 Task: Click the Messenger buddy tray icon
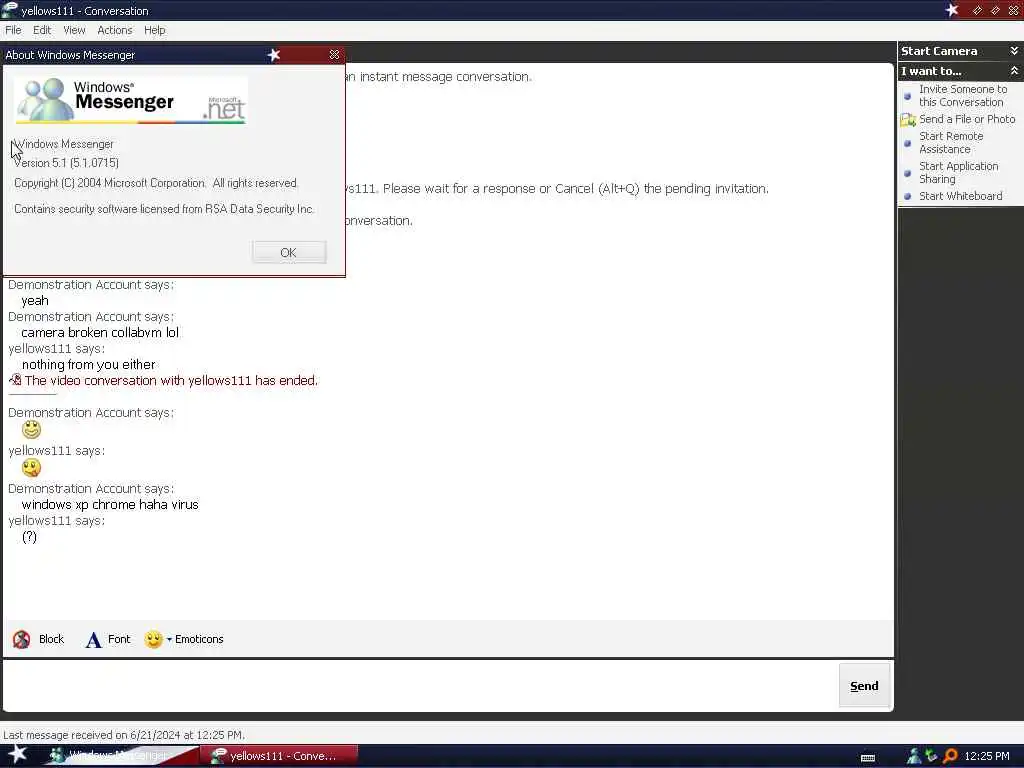click(x=914, y=756)
